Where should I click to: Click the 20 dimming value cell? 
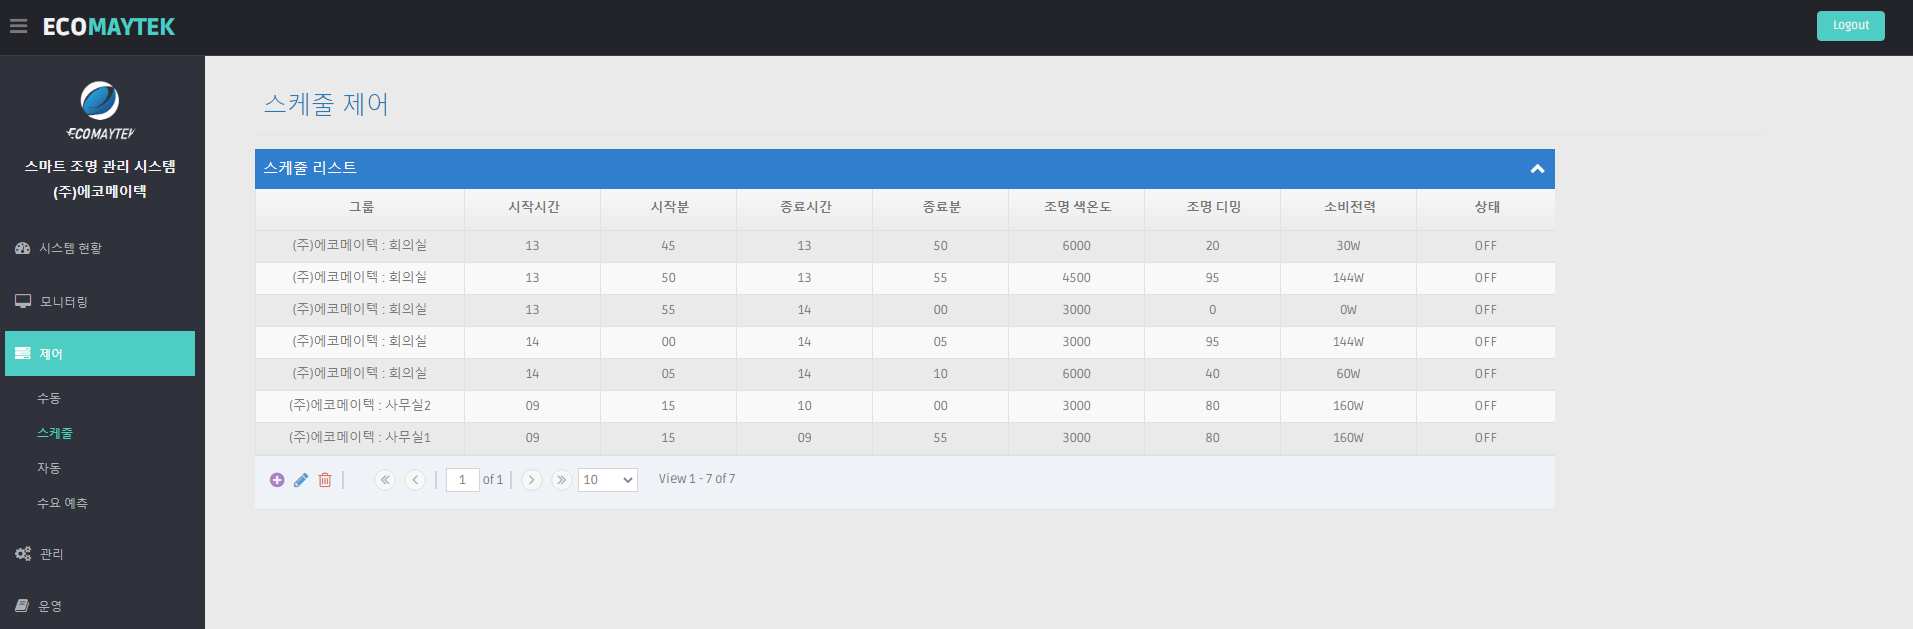click(1213, 246)
